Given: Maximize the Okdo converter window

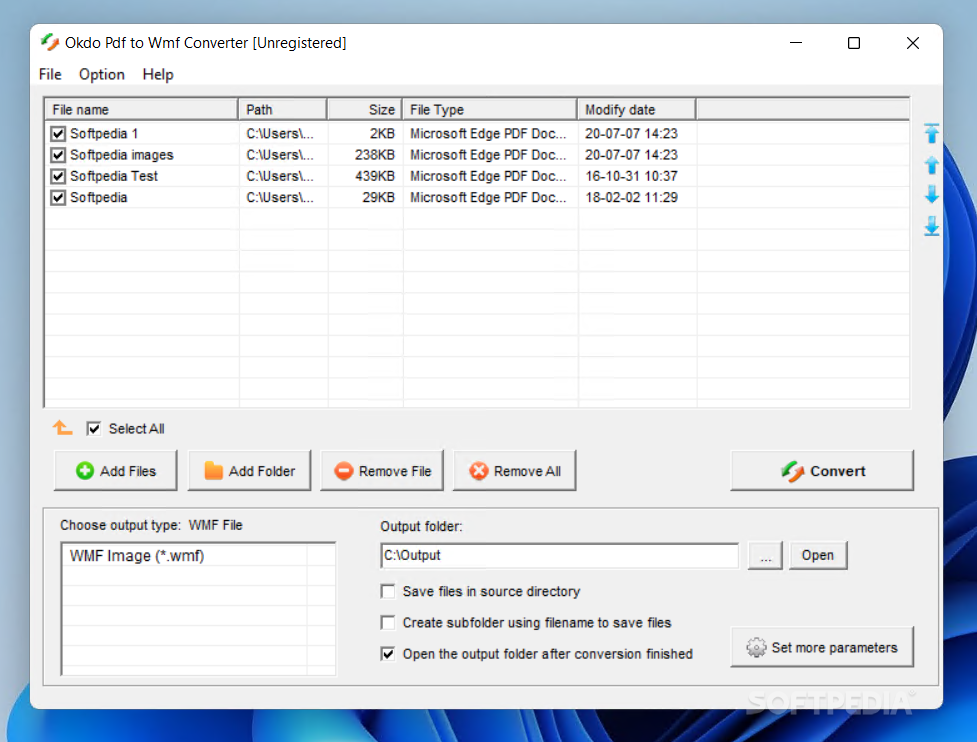Looking at the screenshot, I should coord(854,42).
